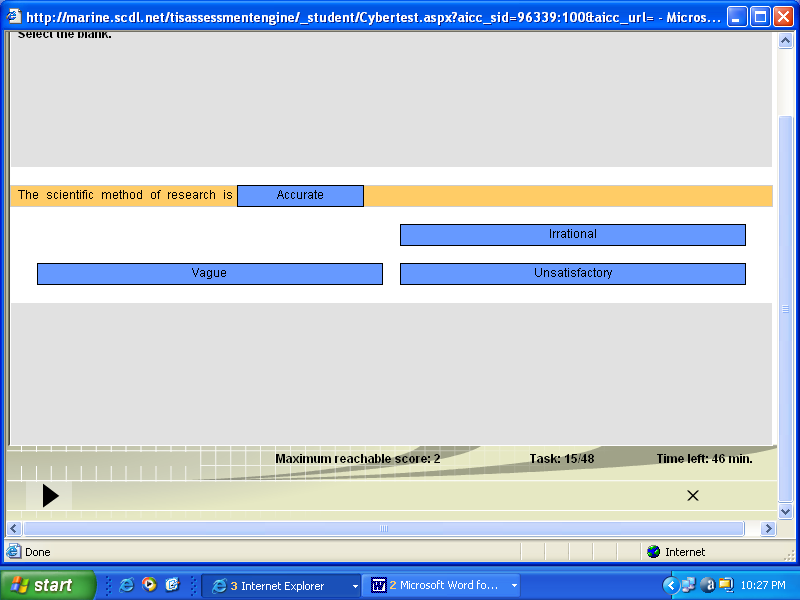This screenshot has height=600, width=800.
Task: Click the computer monitors tray icon
Action: 726,585
